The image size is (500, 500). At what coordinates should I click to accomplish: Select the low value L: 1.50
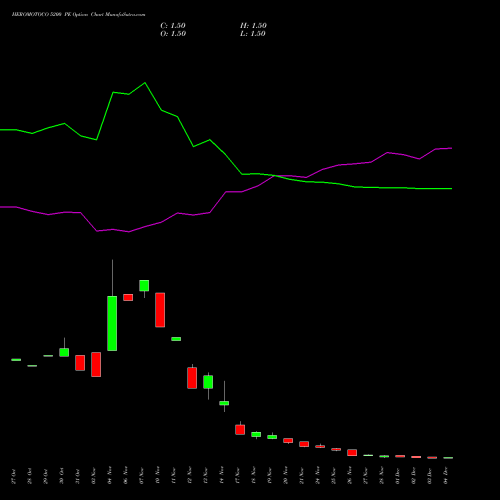coord(253,34)
